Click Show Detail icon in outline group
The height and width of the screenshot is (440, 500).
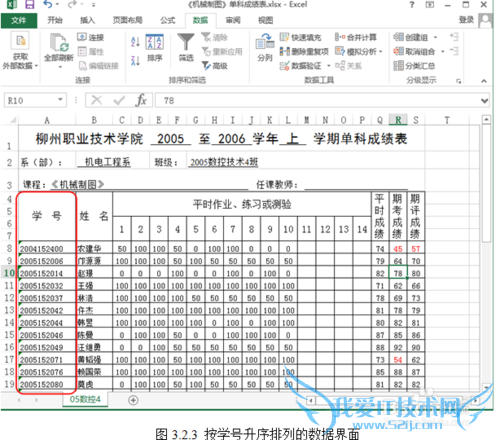[x=454, y=37]
